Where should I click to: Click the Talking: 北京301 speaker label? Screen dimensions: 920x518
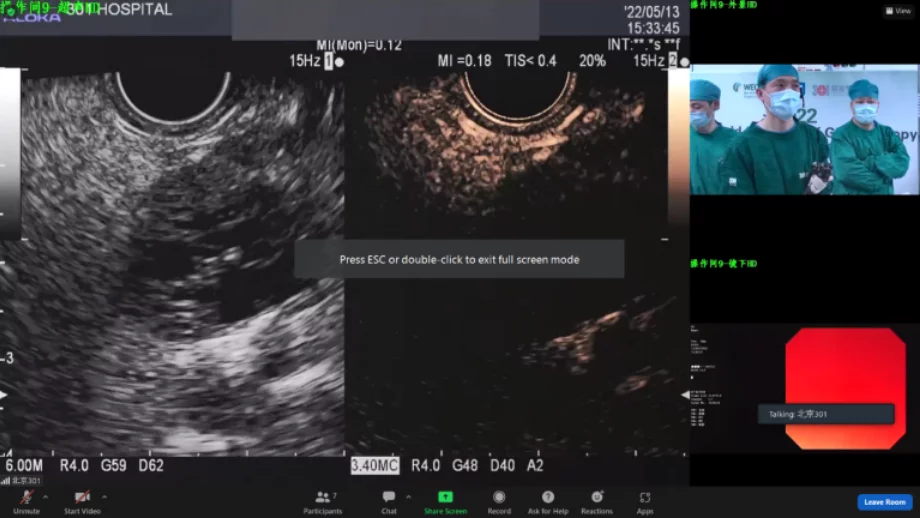825,414
